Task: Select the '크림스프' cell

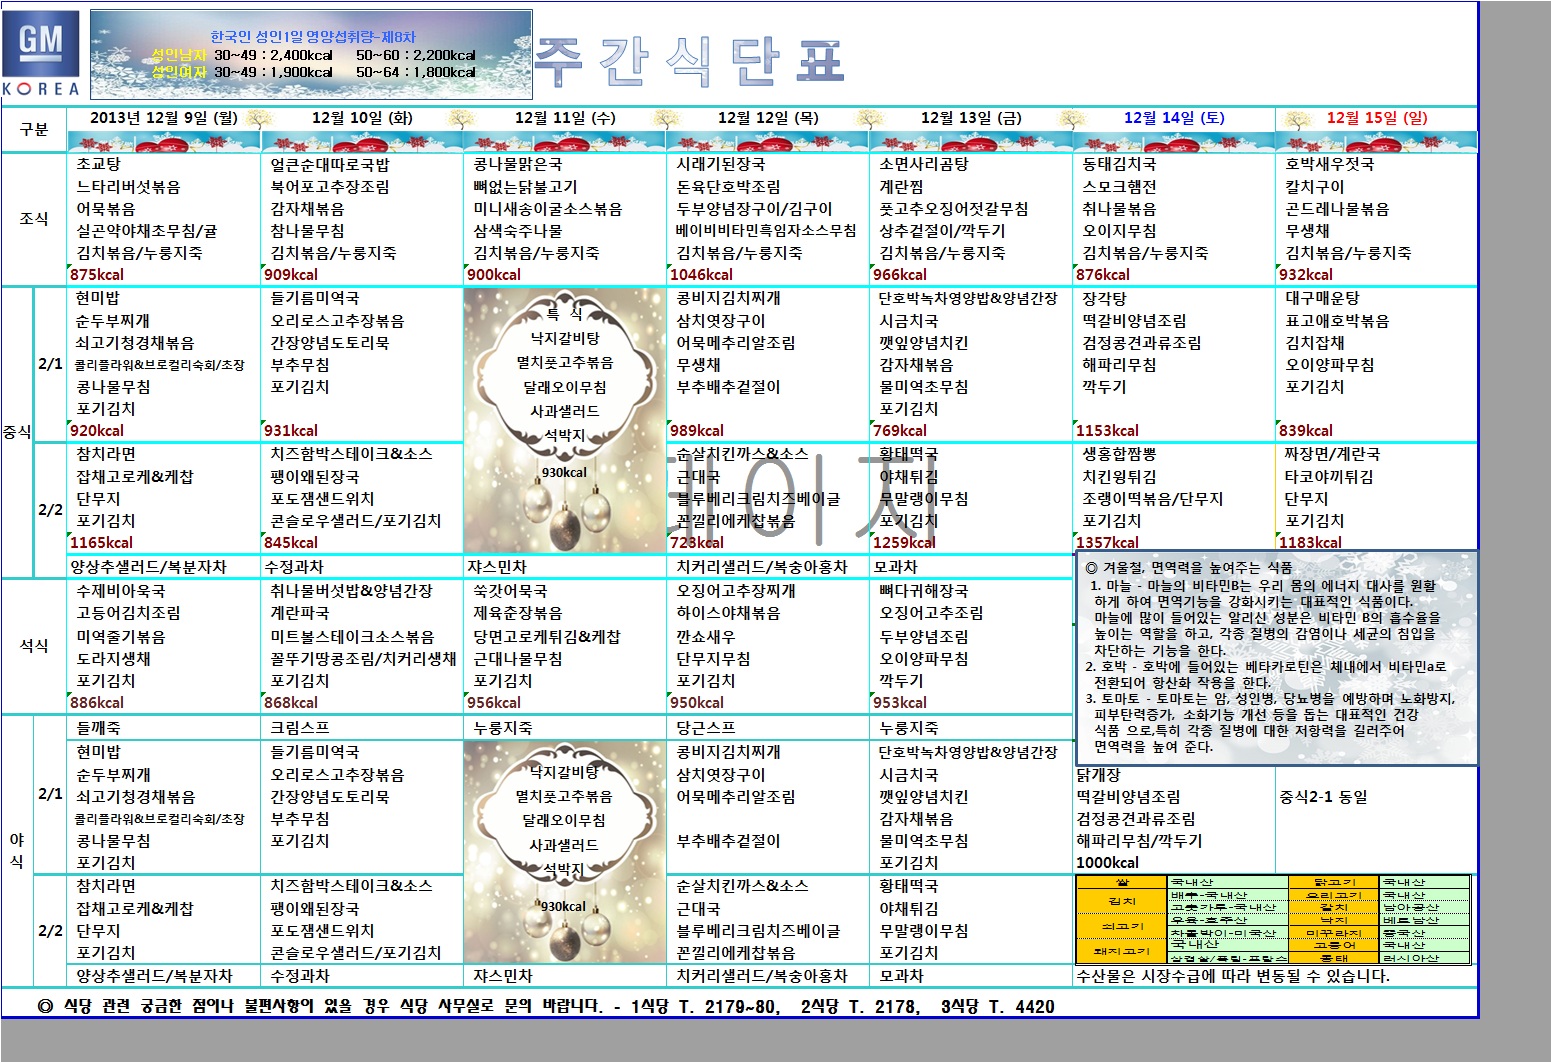Action: [300, 728]
